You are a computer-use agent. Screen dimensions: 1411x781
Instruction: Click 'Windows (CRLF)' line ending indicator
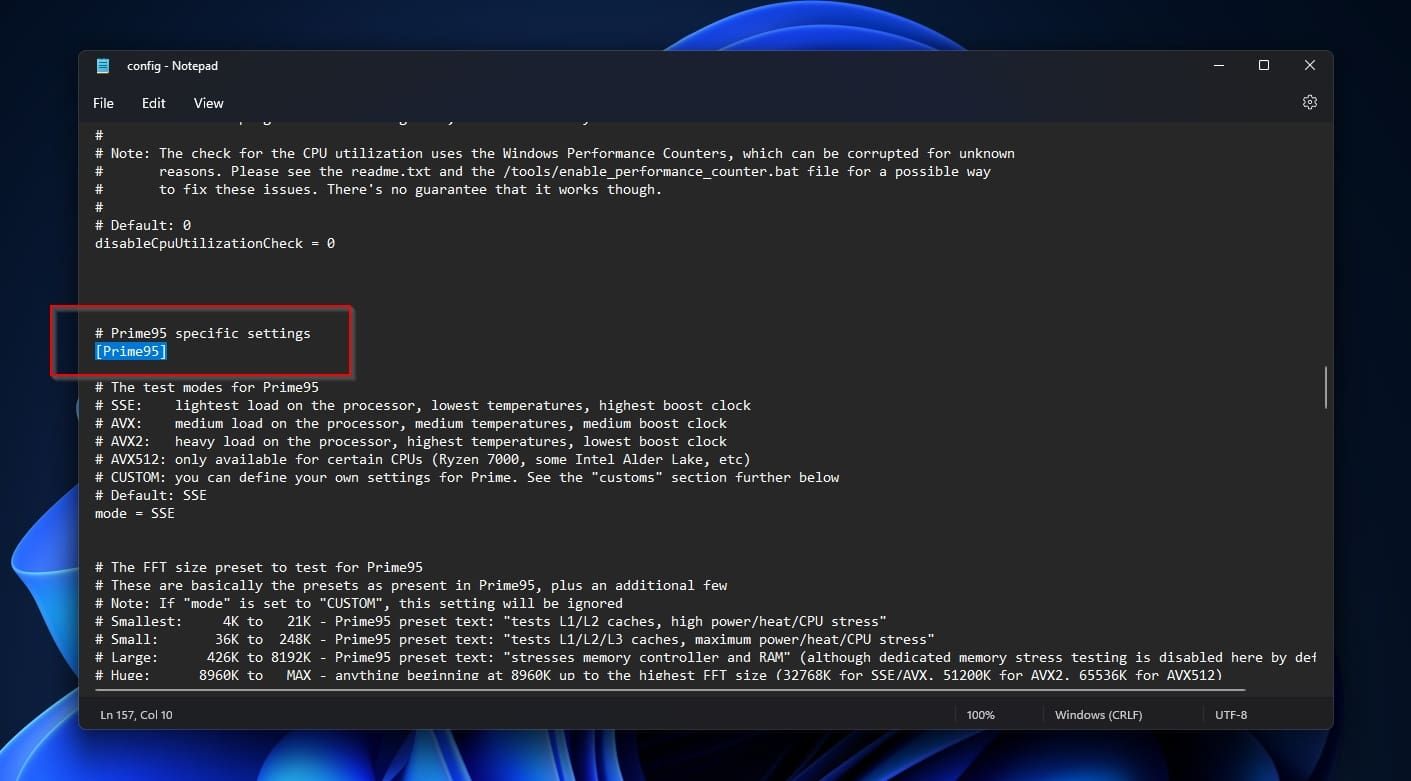(1098, 715)
